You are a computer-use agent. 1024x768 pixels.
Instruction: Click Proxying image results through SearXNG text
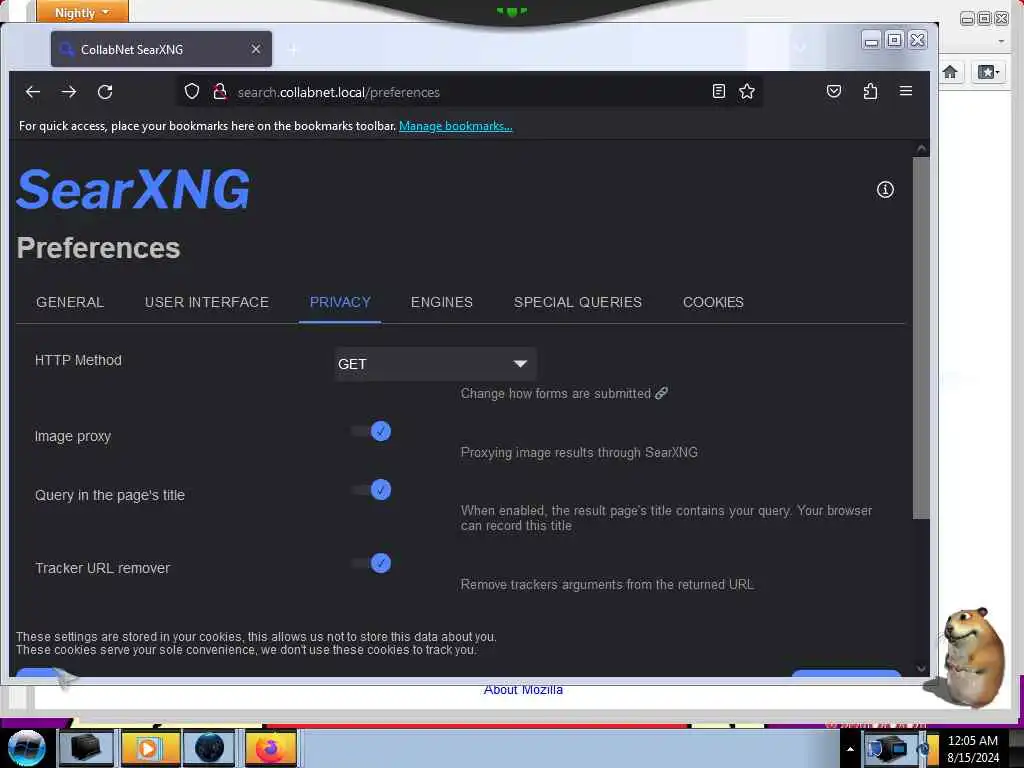pyautogui.click(x=579, y=453)
